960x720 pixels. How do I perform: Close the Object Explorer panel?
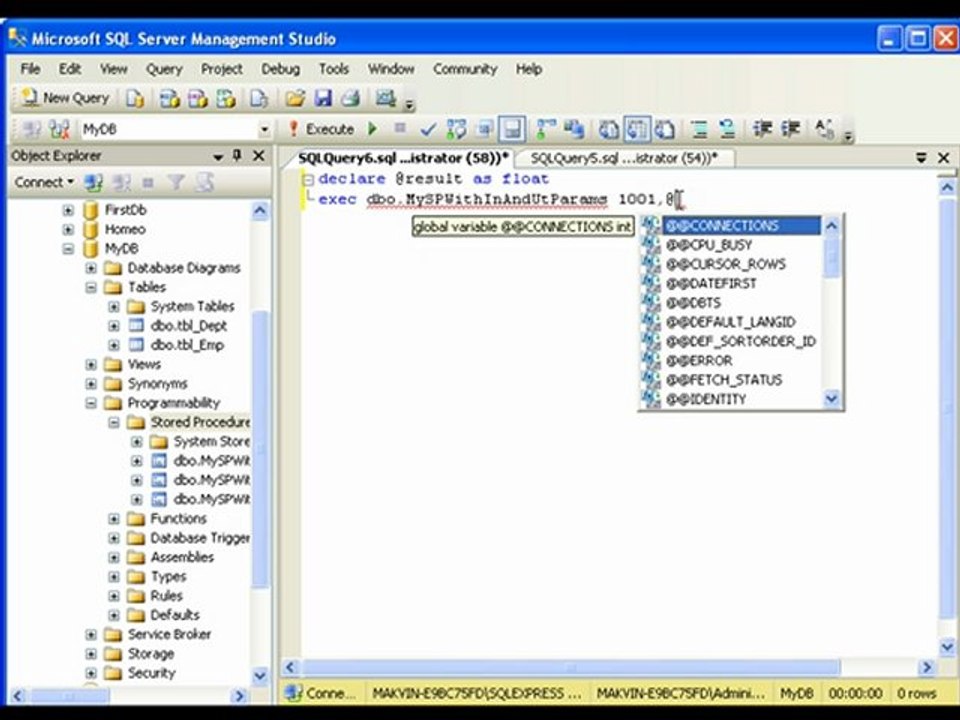[259, 156]
